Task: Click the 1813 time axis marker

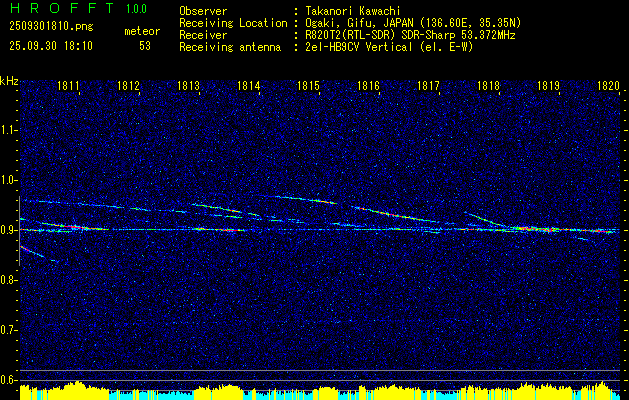Action: (189, 85)
